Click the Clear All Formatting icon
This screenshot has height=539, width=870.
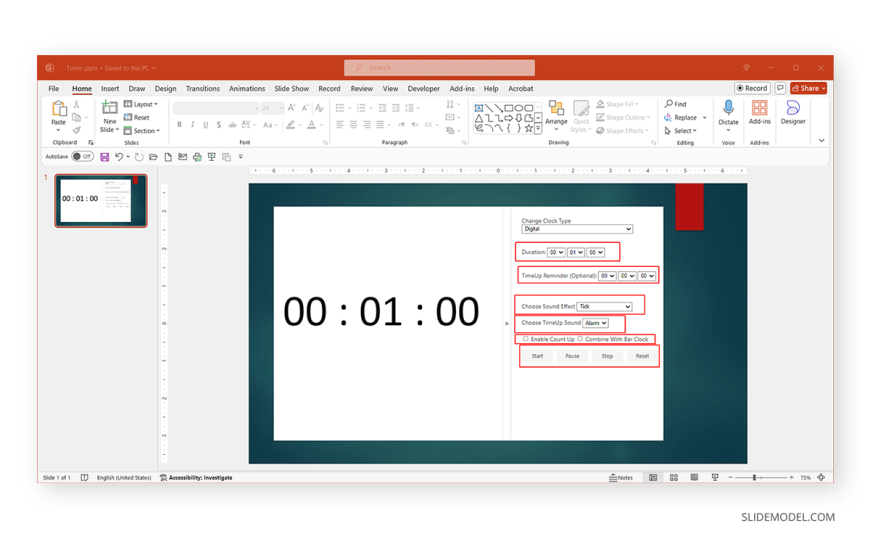coord(319,108)
